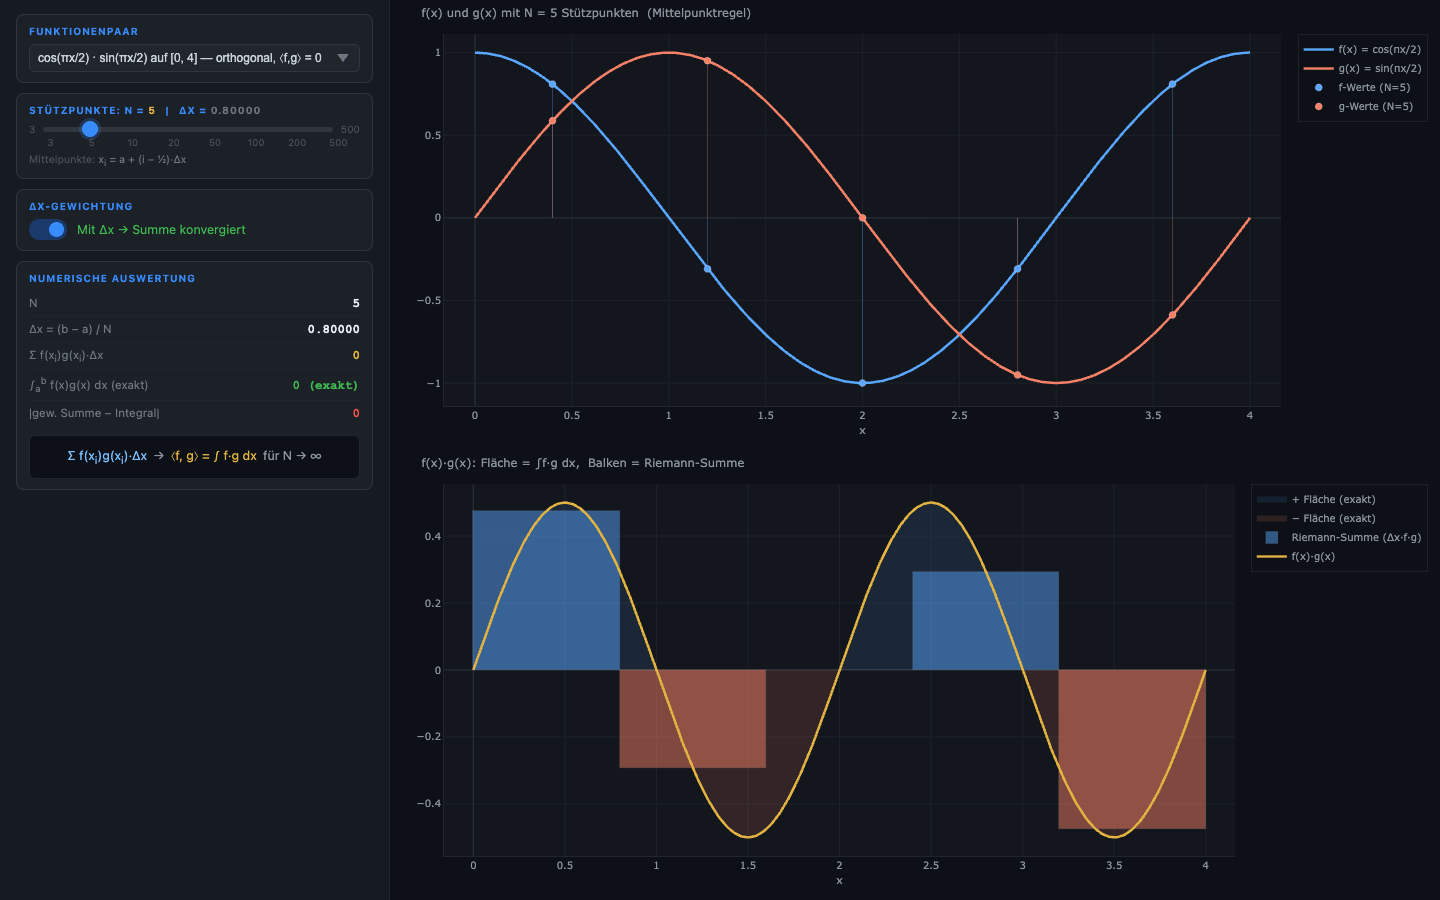1440x900 pixels.
Task: Click the convergence formula box 'für N → ∞'
Action: (x=194, y=456)
